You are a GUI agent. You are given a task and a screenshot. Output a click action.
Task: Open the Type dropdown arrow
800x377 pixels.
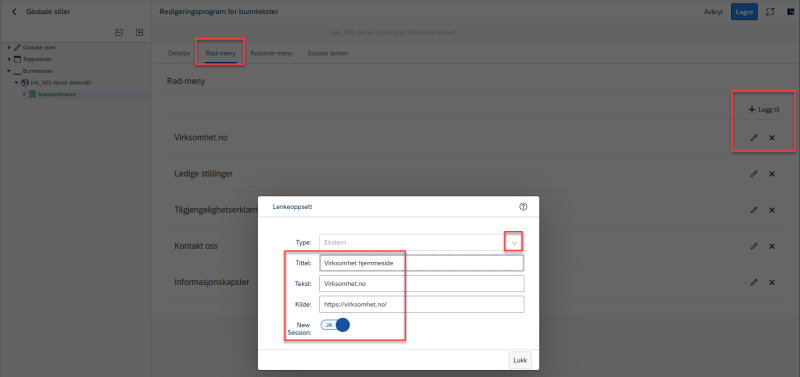tap(515, 243)
